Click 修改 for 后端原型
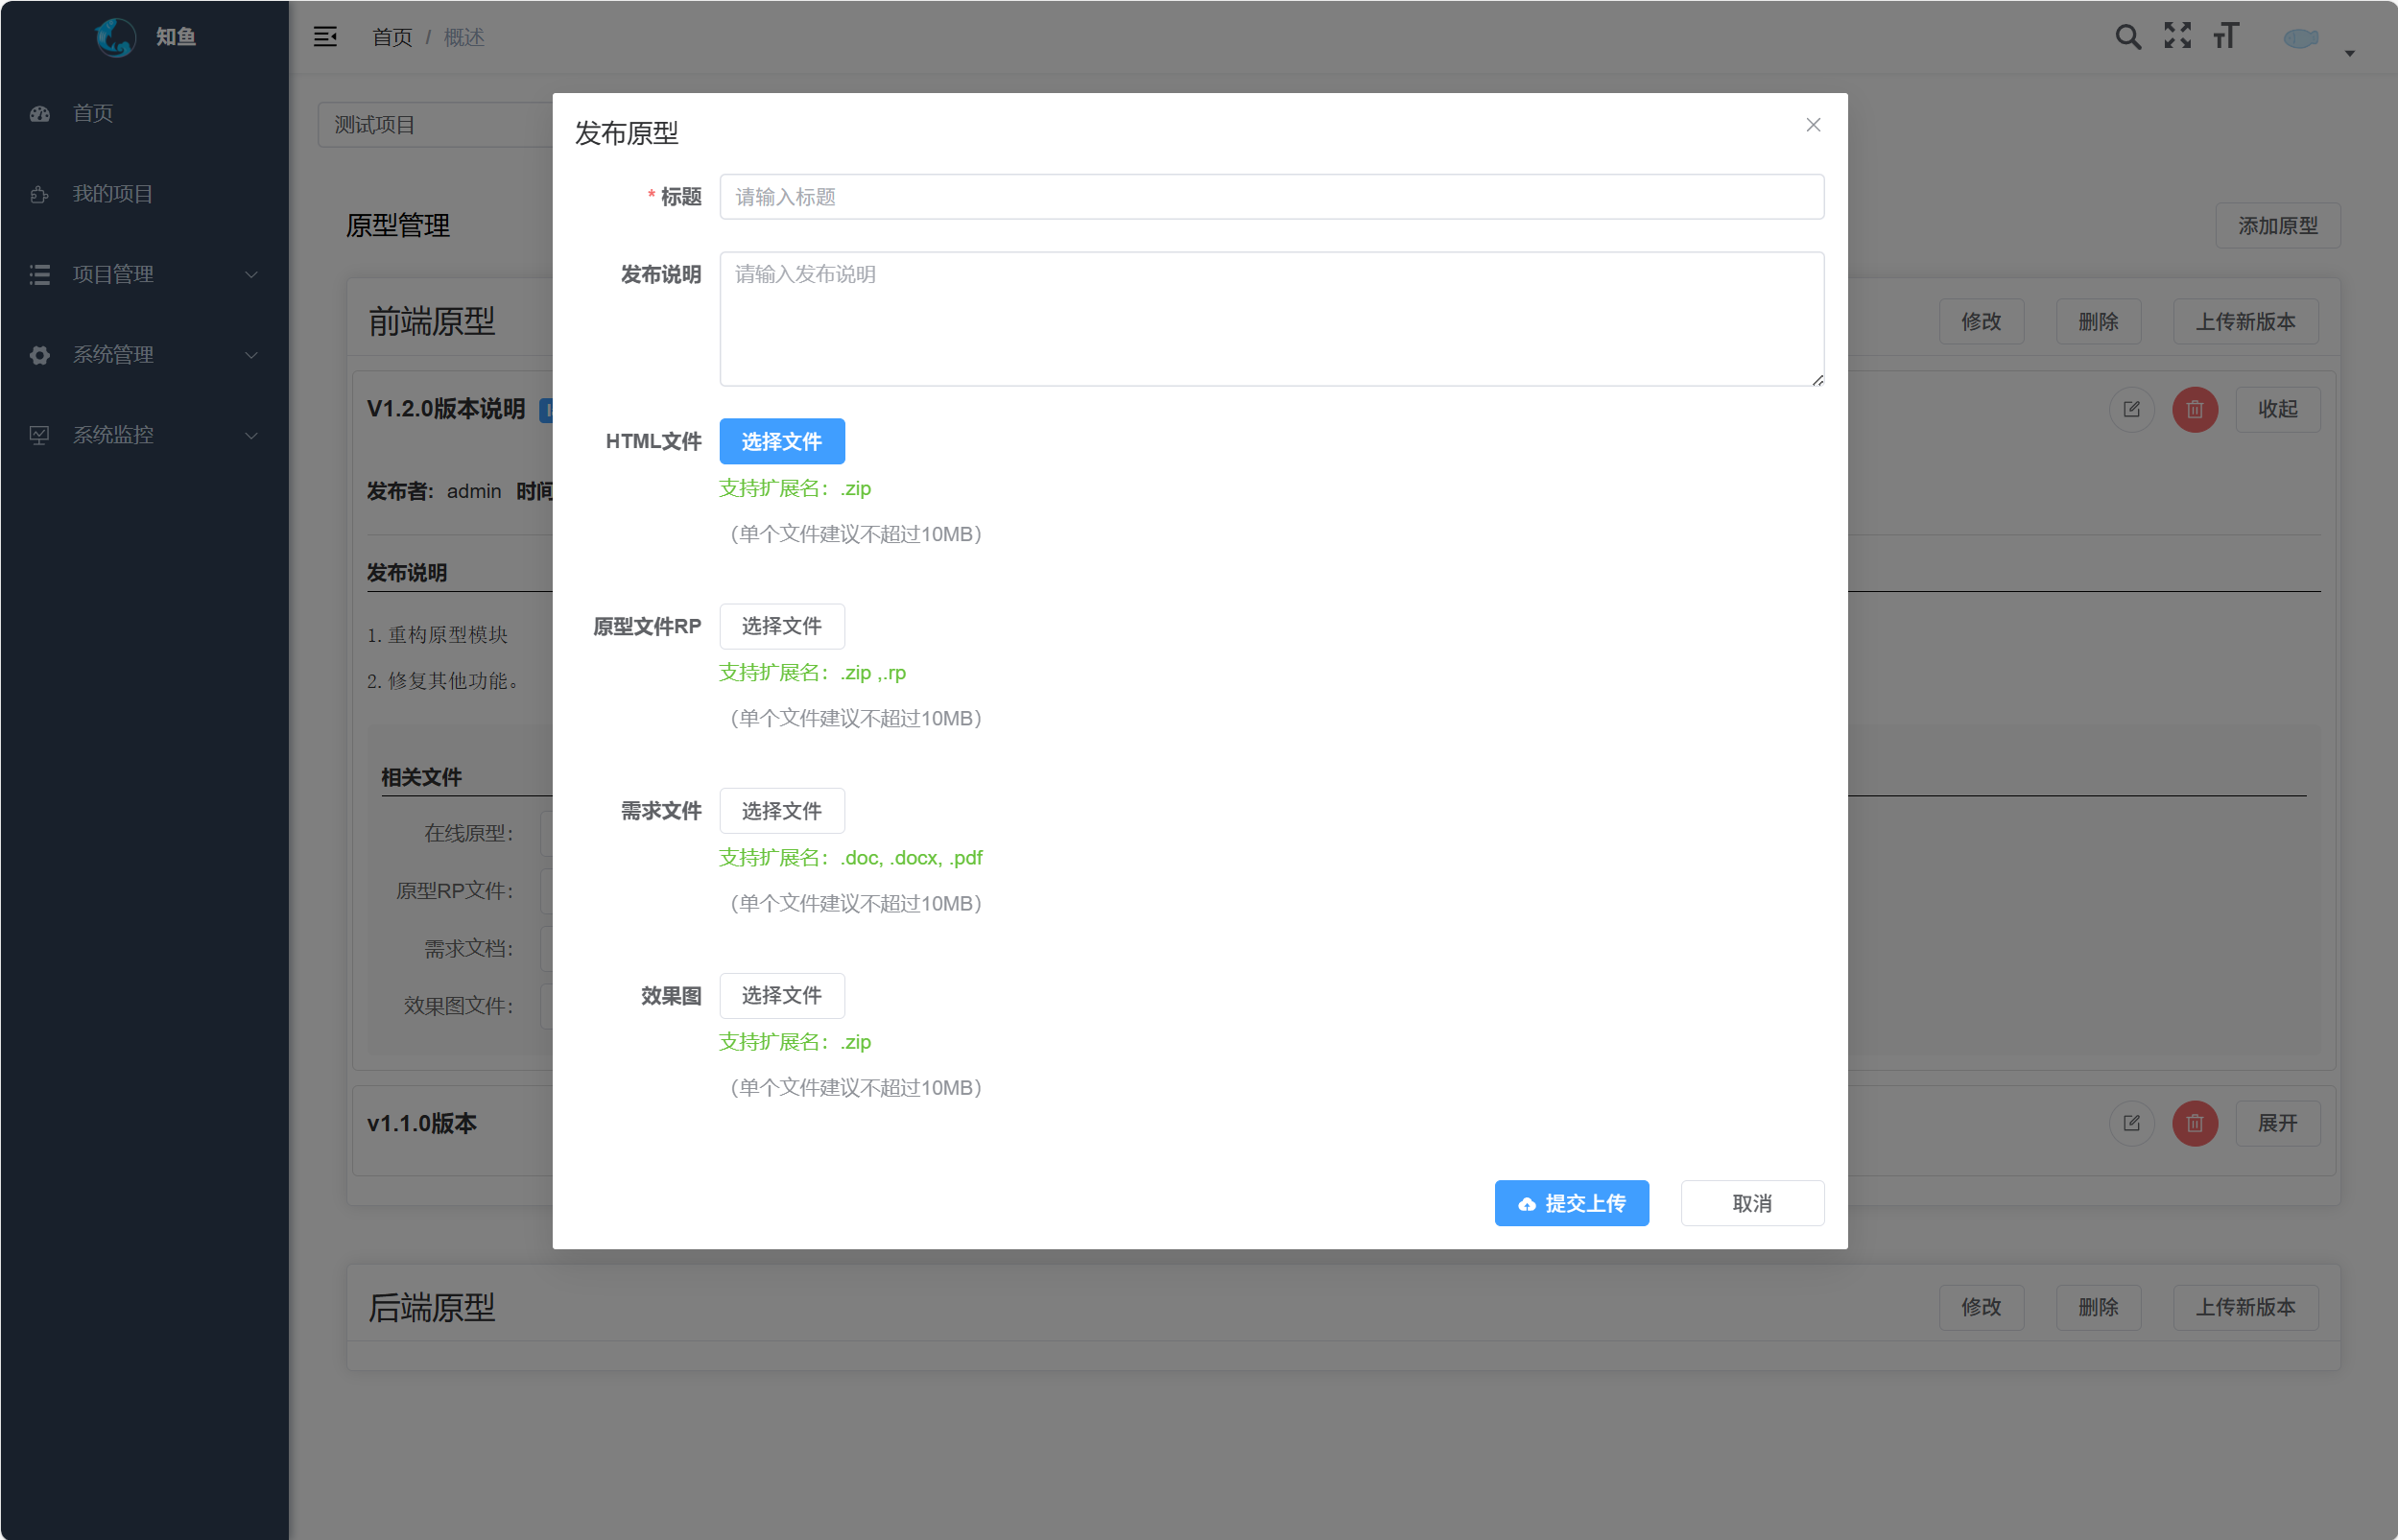Viewport: 2398px width, 1540px height. click(1981, 1307)
